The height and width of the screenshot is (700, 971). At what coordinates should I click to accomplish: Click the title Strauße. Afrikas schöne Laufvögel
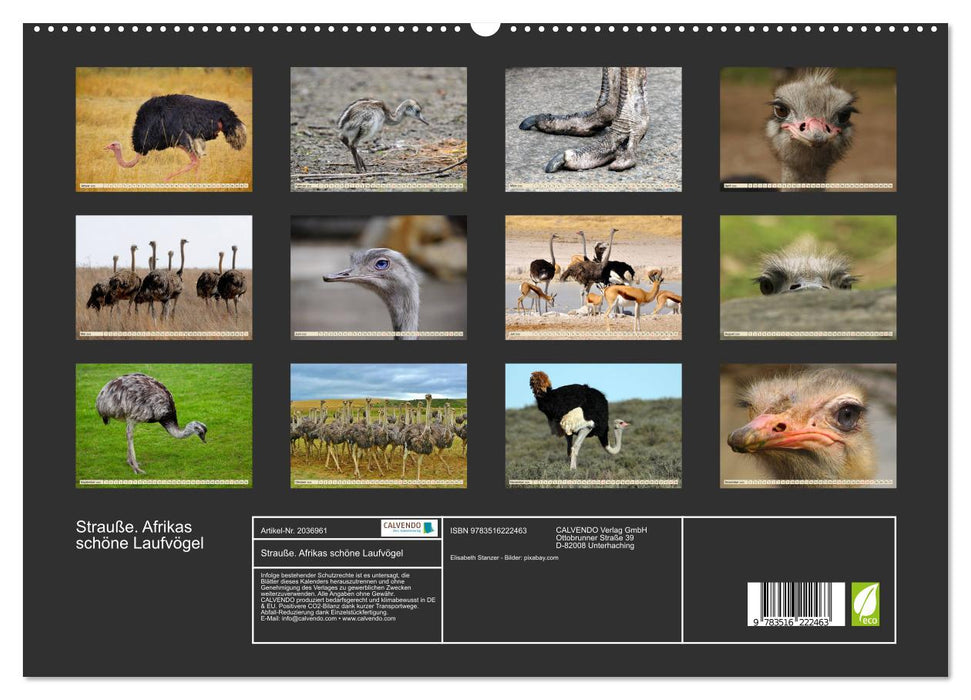[140, 535]
